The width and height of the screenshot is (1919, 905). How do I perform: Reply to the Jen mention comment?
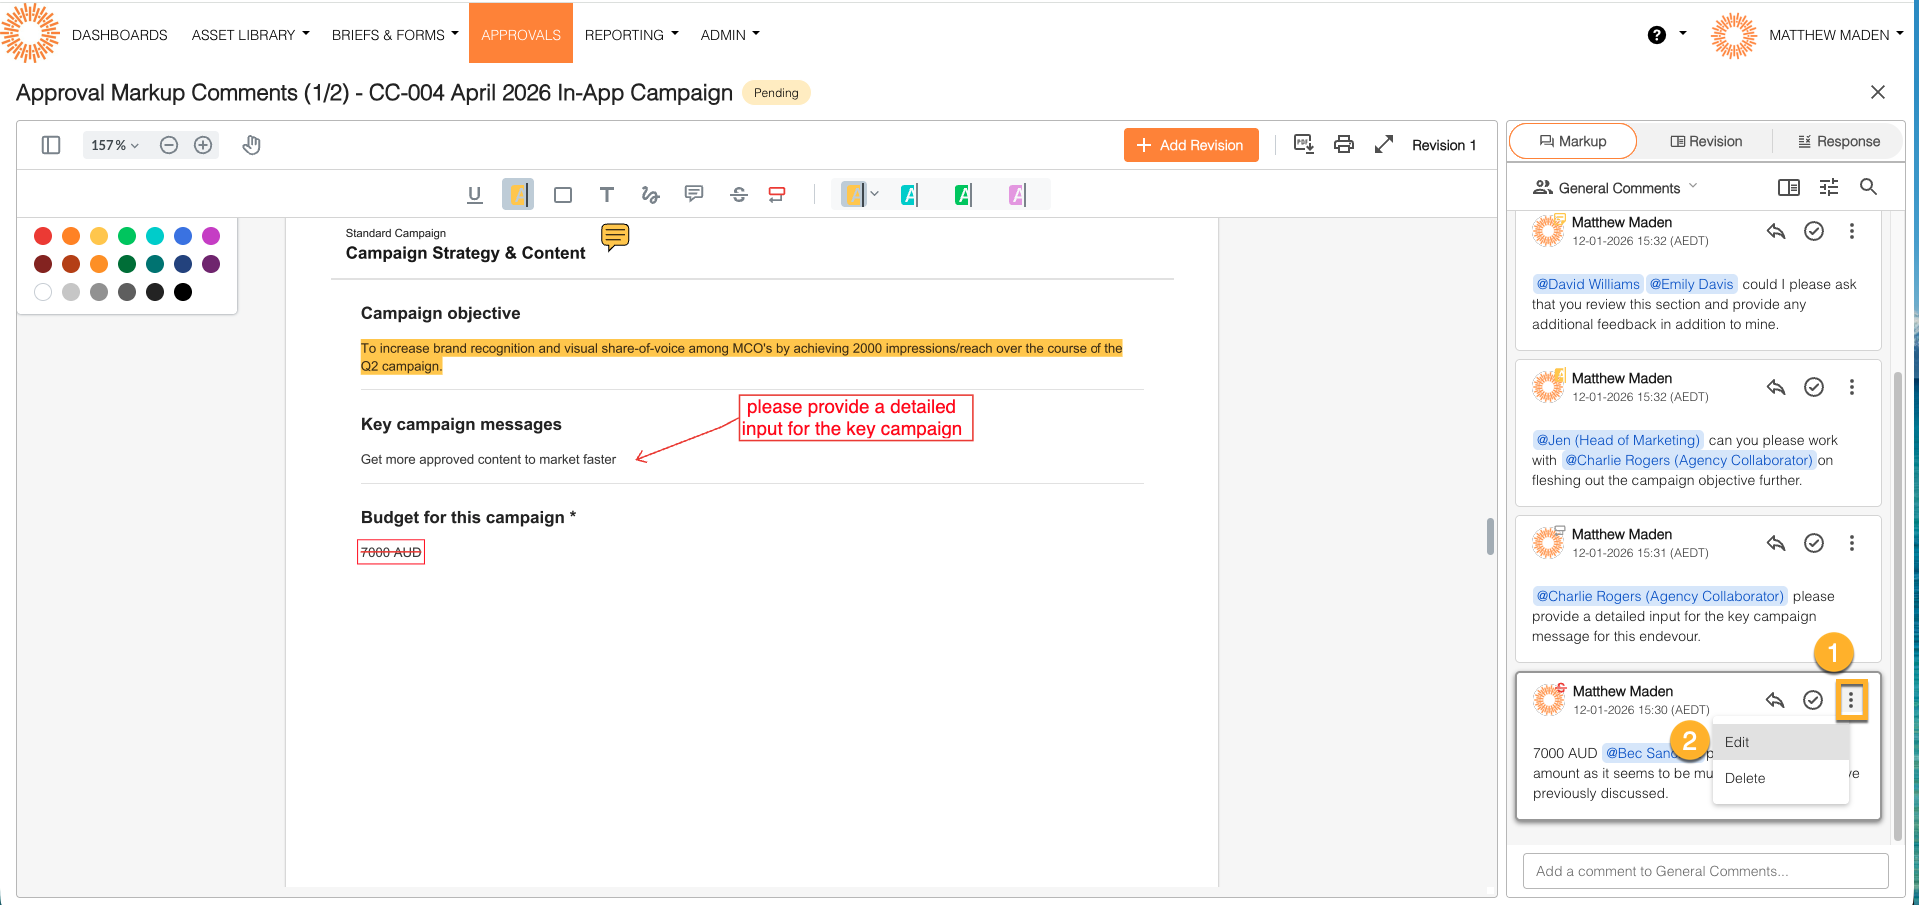pyautogui.click(x=1776, y=387)
